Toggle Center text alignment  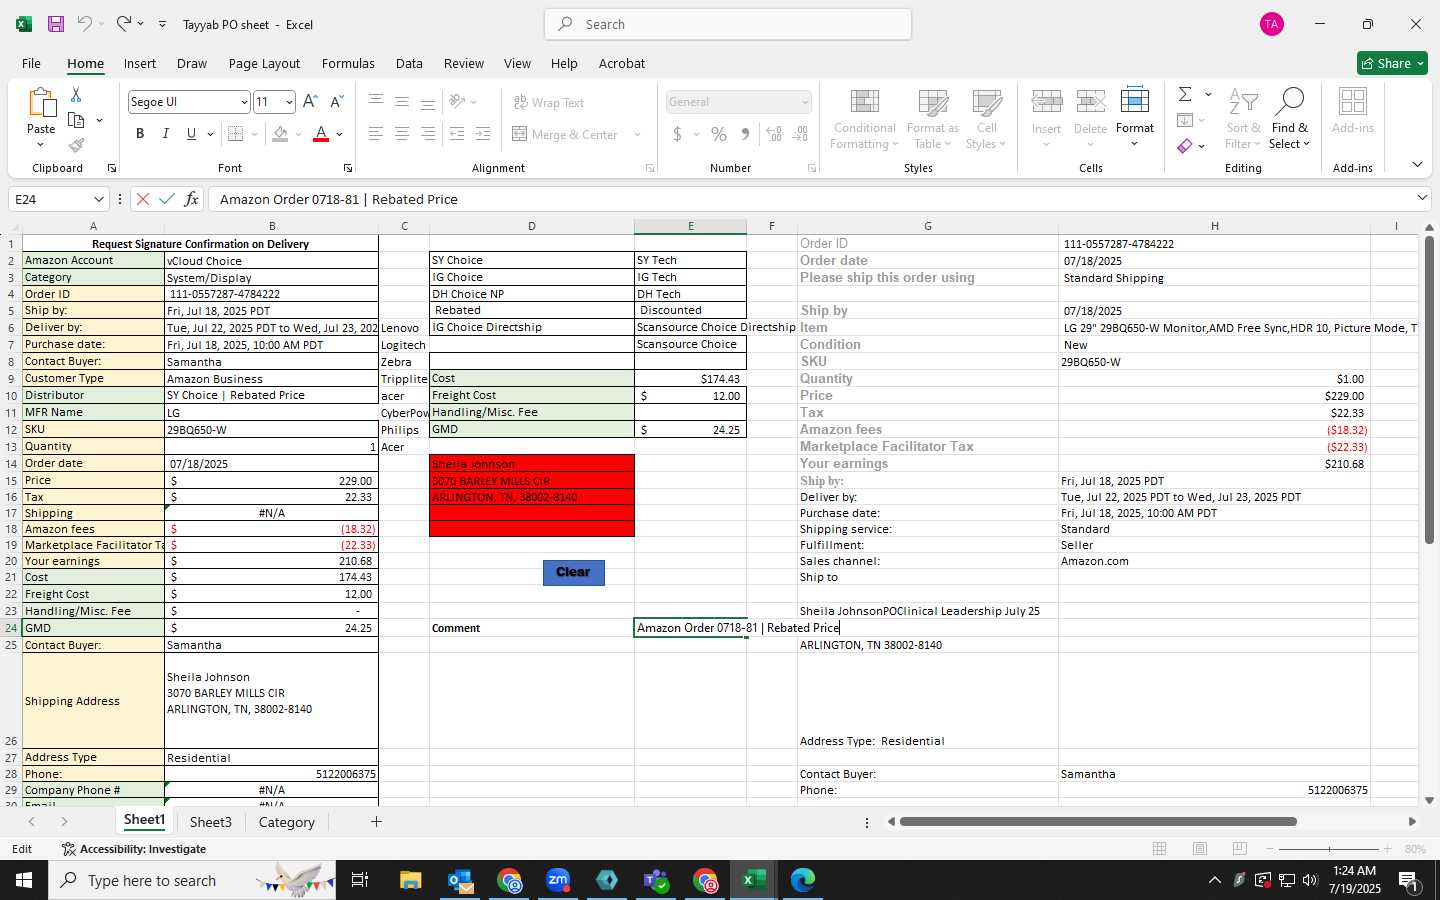pos(402,134)
